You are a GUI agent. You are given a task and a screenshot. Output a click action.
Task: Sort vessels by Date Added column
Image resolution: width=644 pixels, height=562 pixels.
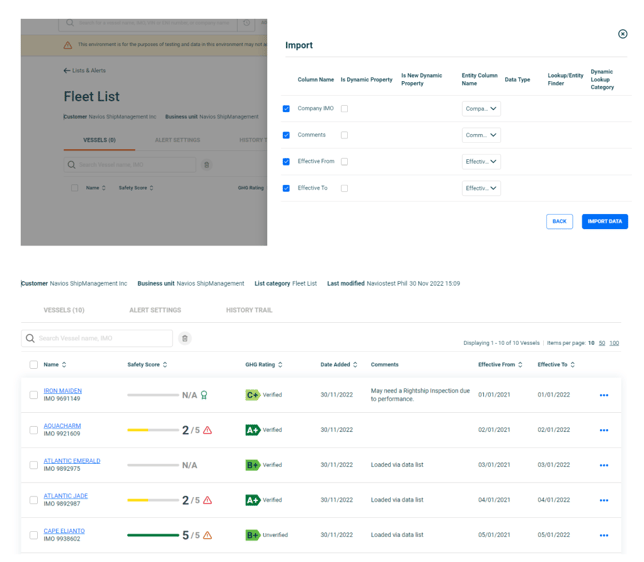(x=355, y=365)
